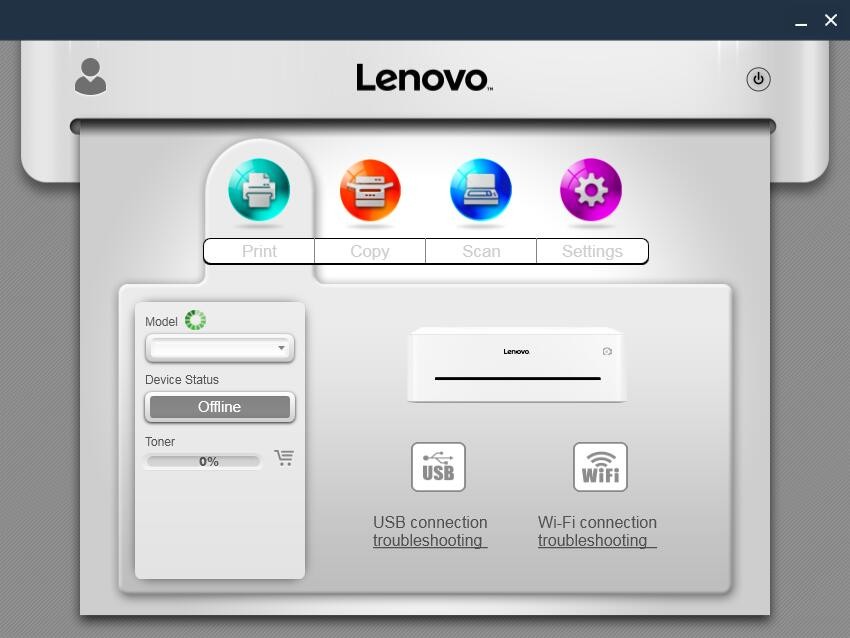Click the USB connection icon
The width and height of the screenshot is (850, 638).
pyautogui.click(x=438, y=467)
